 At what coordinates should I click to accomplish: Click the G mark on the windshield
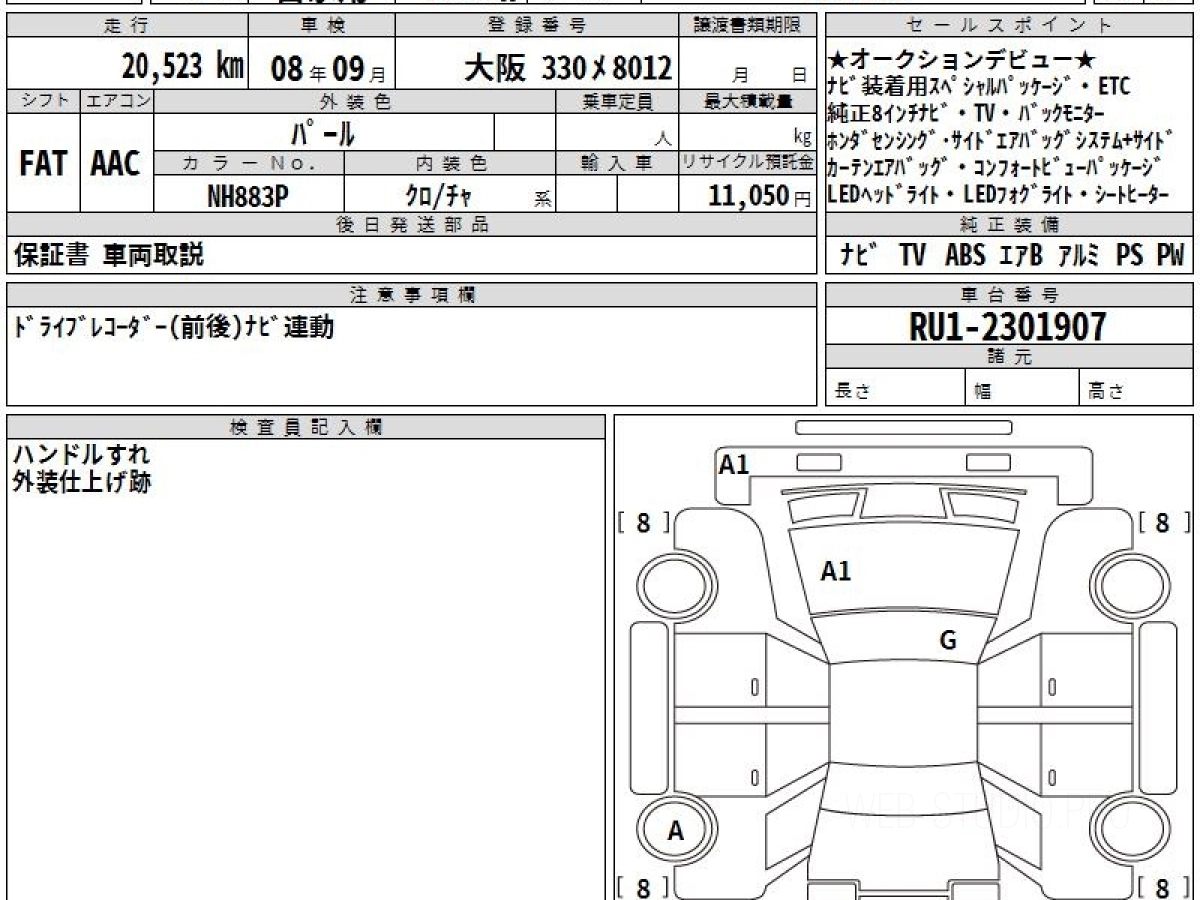pos(948,641)
